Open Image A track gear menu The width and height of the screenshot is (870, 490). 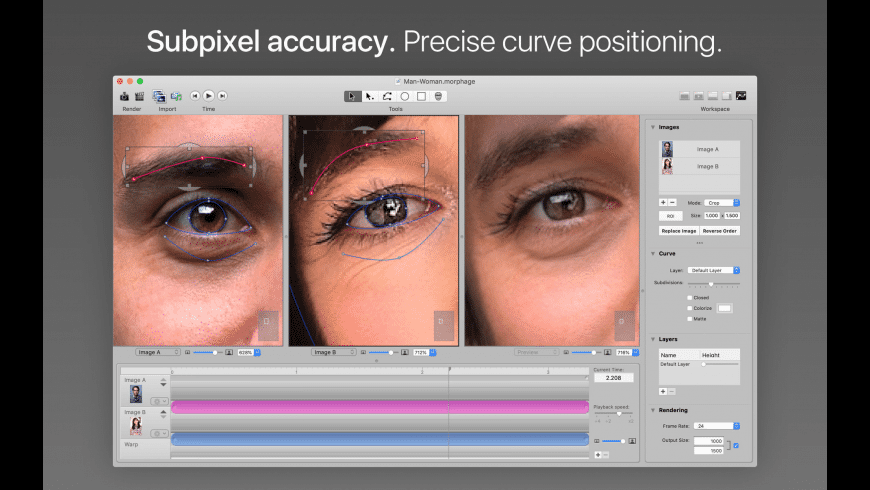[x=159, y=401]
